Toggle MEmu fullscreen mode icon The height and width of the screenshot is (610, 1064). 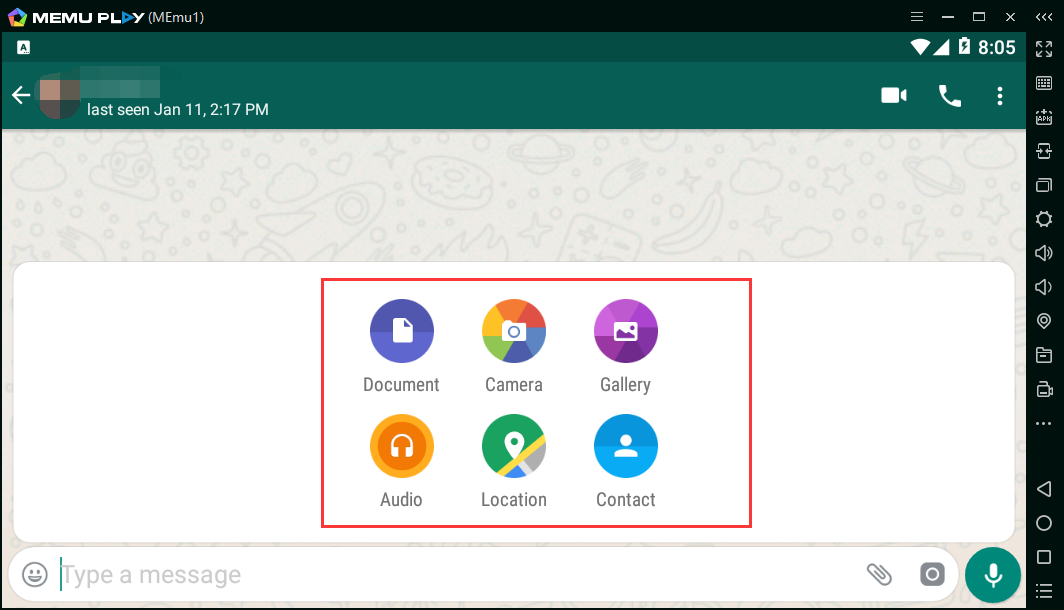click(1044, 49)
